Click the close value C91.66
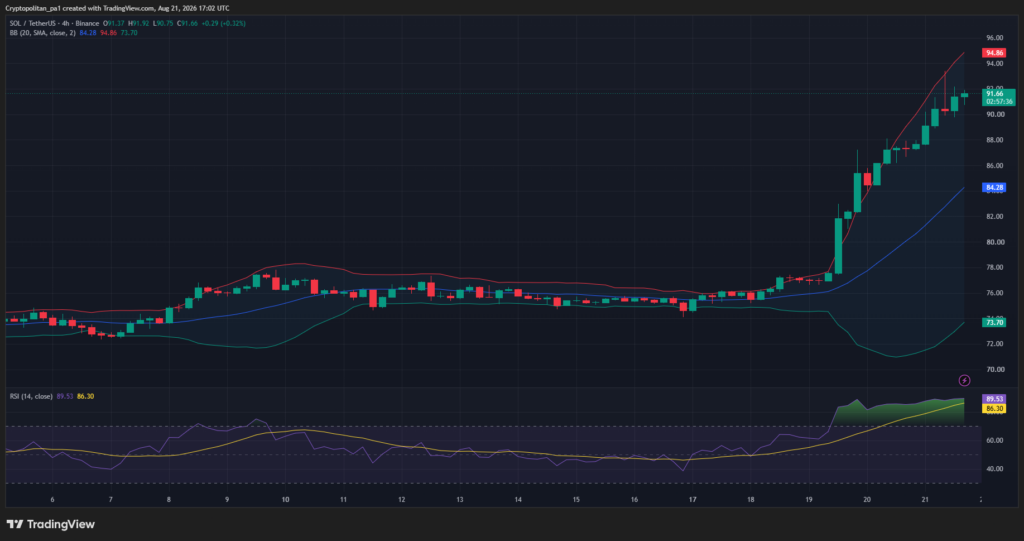Screen dimensions: 1024x541 coord(187,24)
